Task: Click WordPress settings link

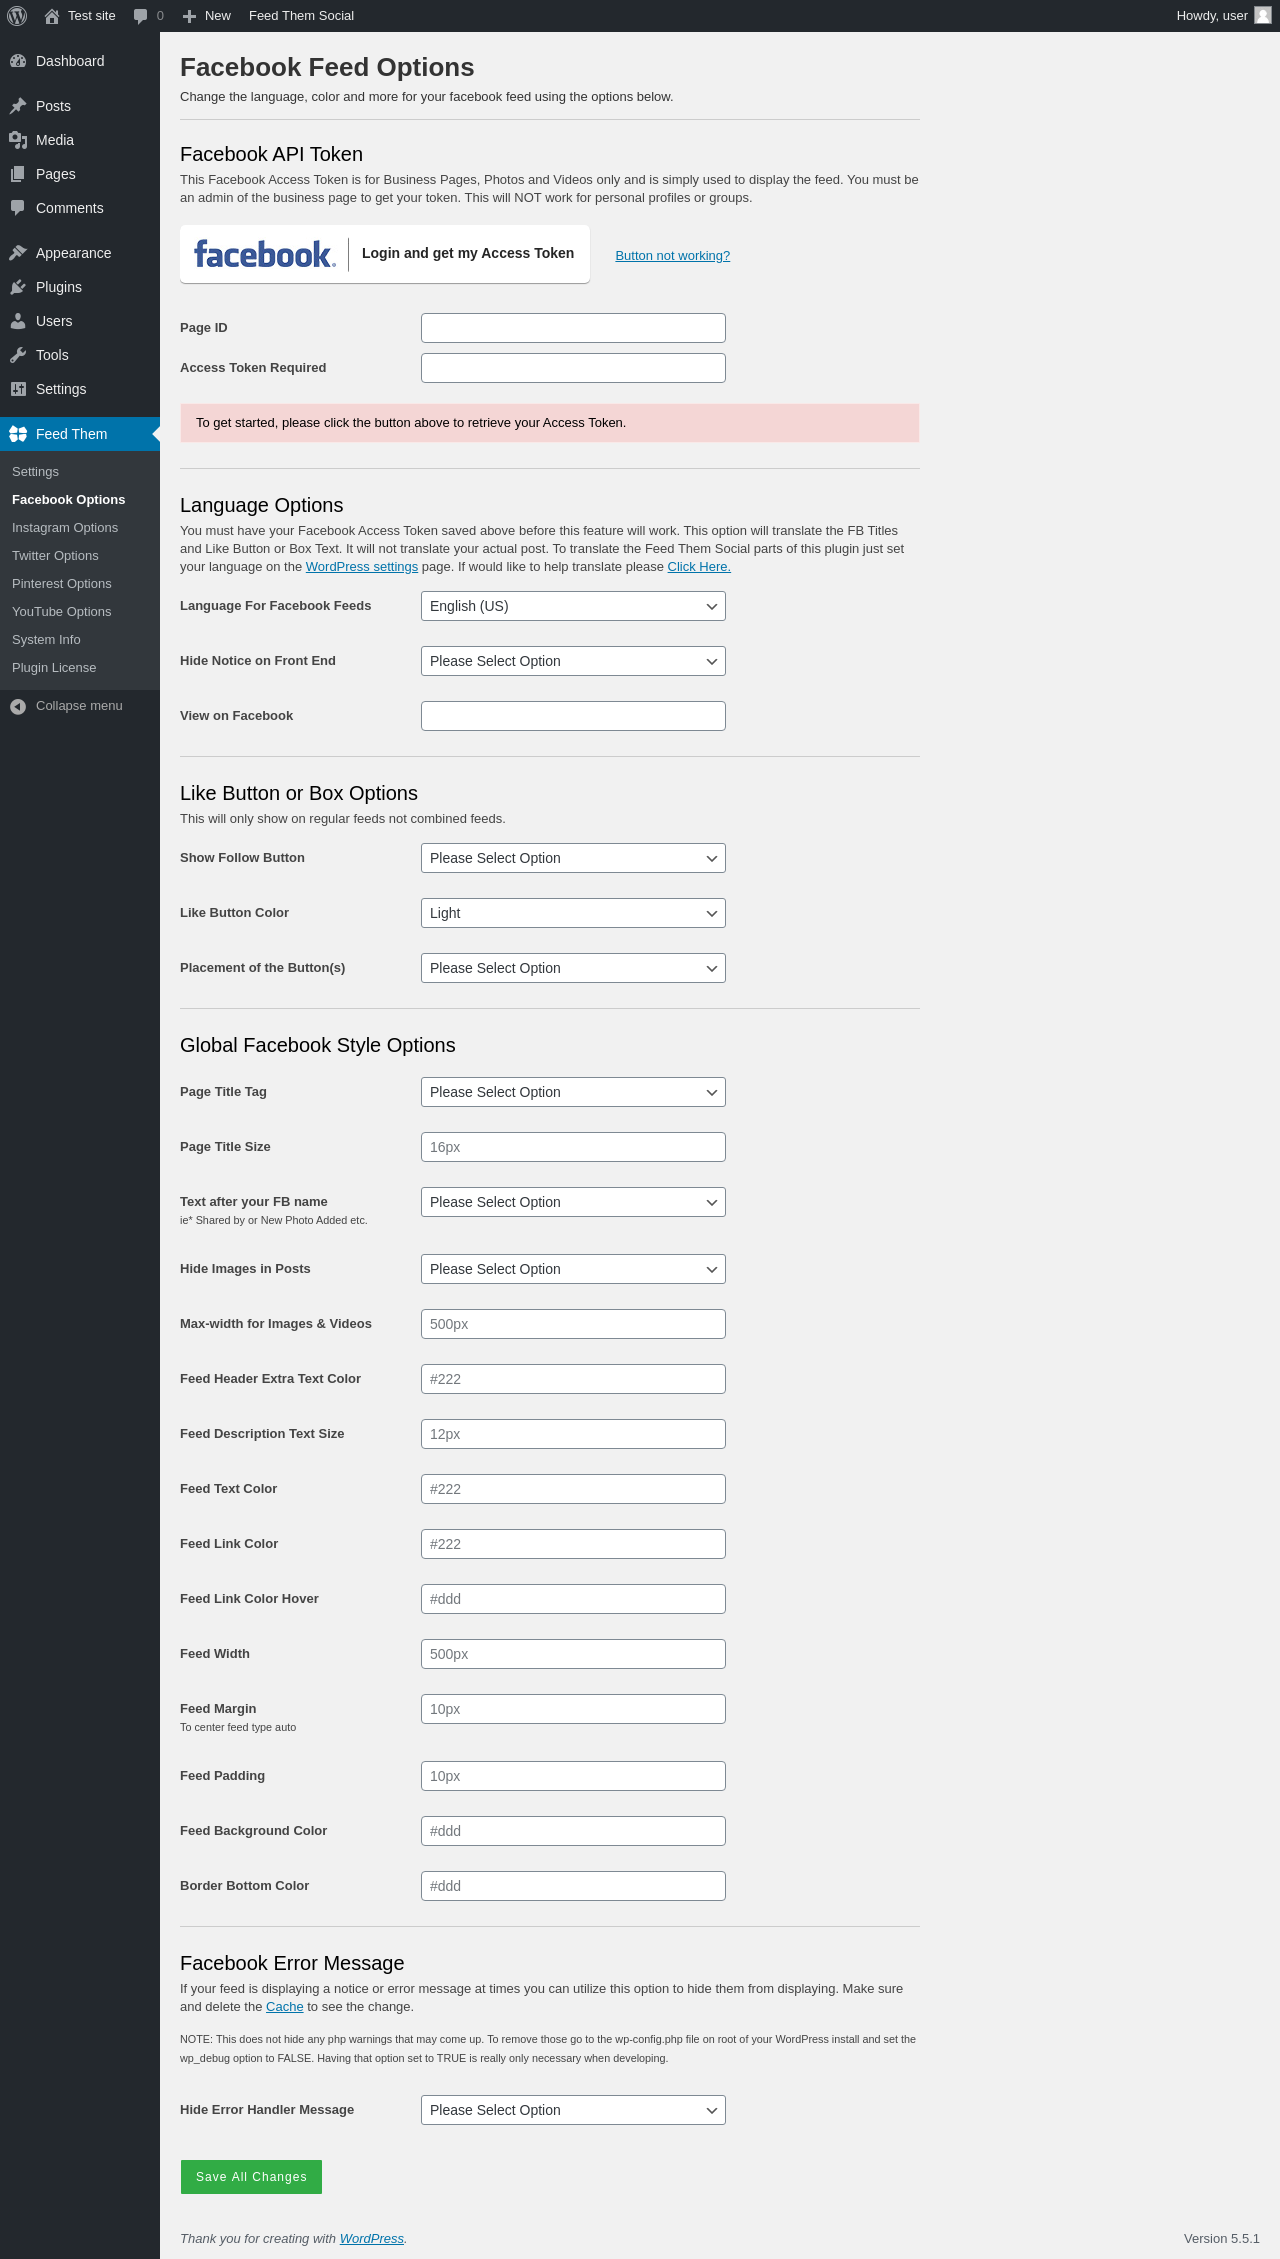Action: point(362,567)
